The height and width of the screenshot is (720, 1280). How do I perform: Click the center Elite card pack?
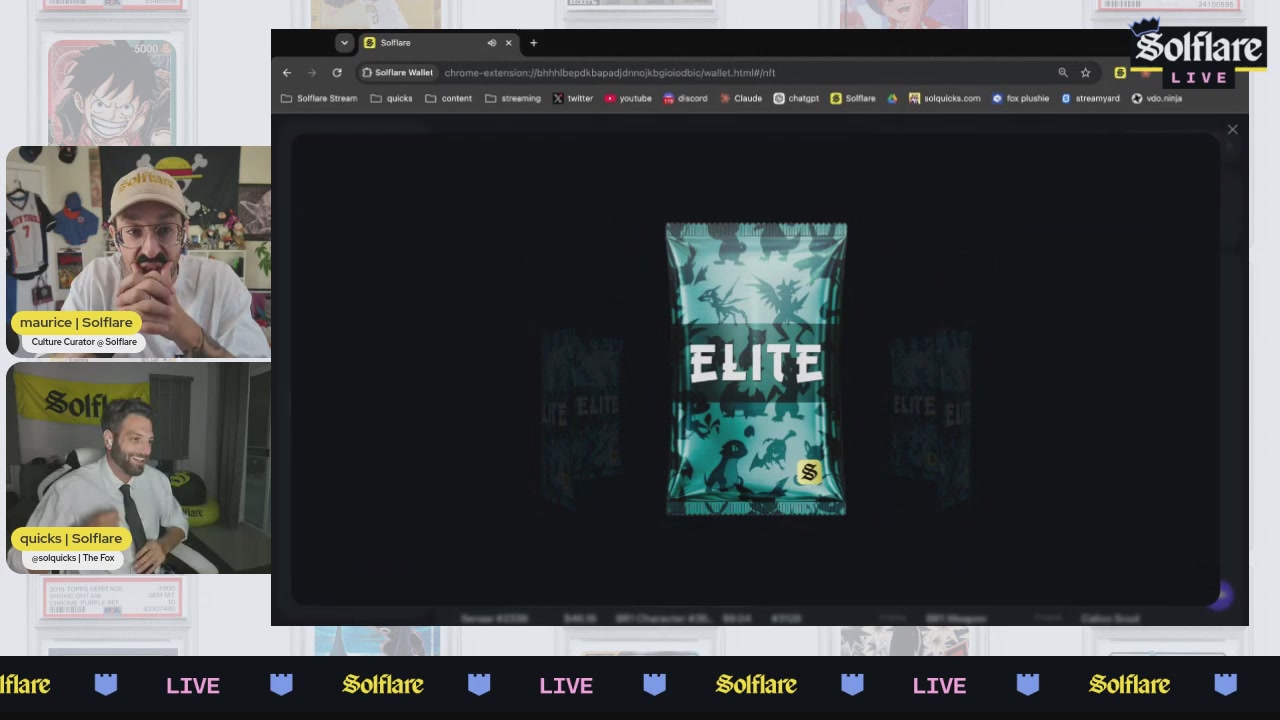pos(756,369)
